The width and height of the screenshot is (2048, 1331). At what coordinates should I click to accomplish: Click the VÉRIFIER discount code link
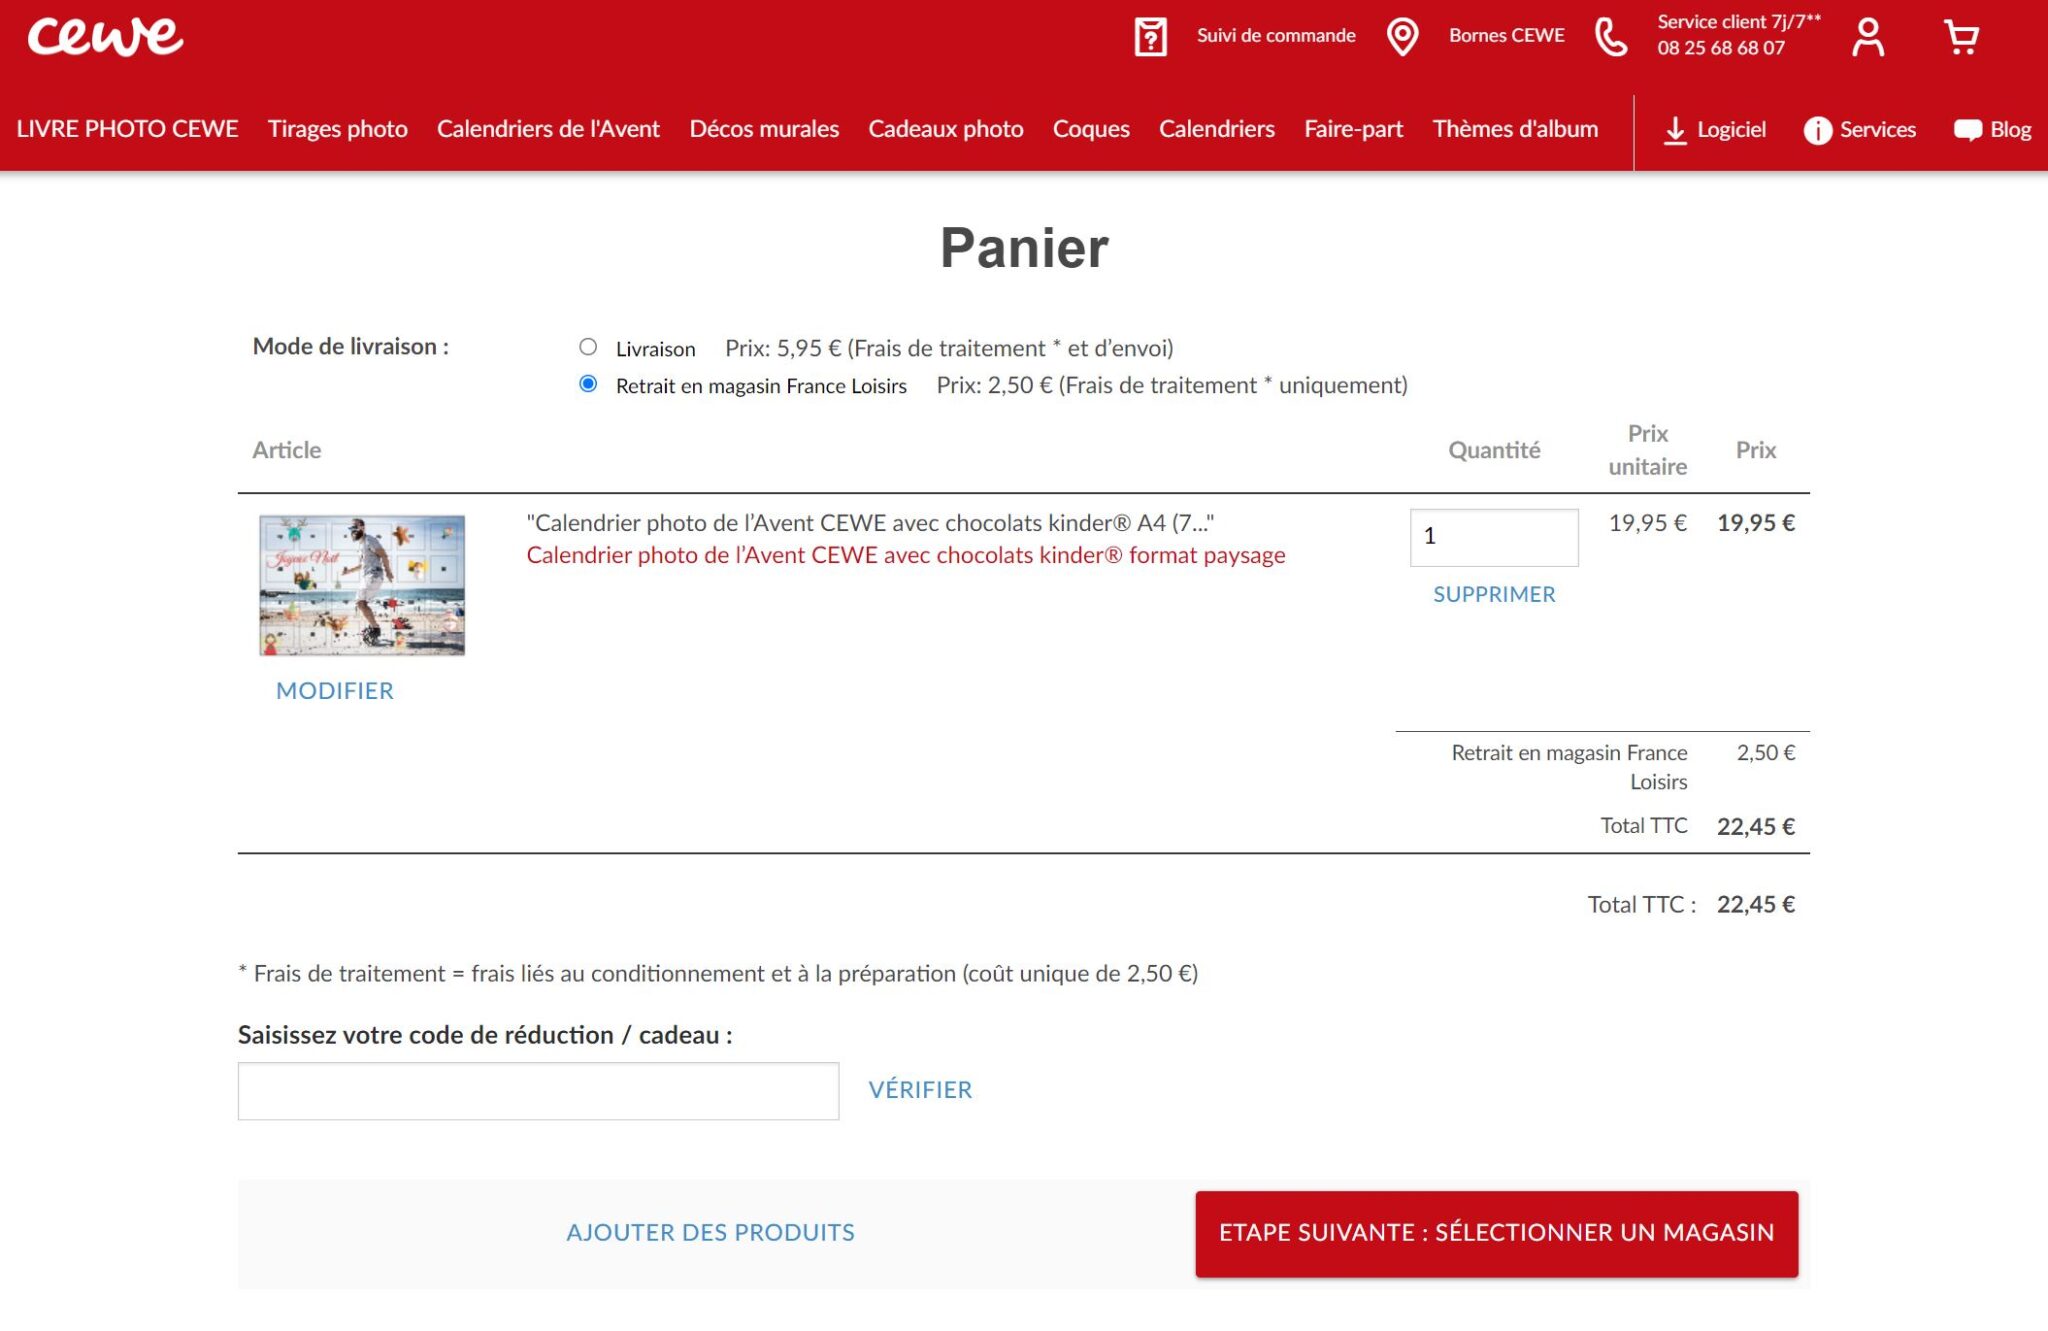919,1090
